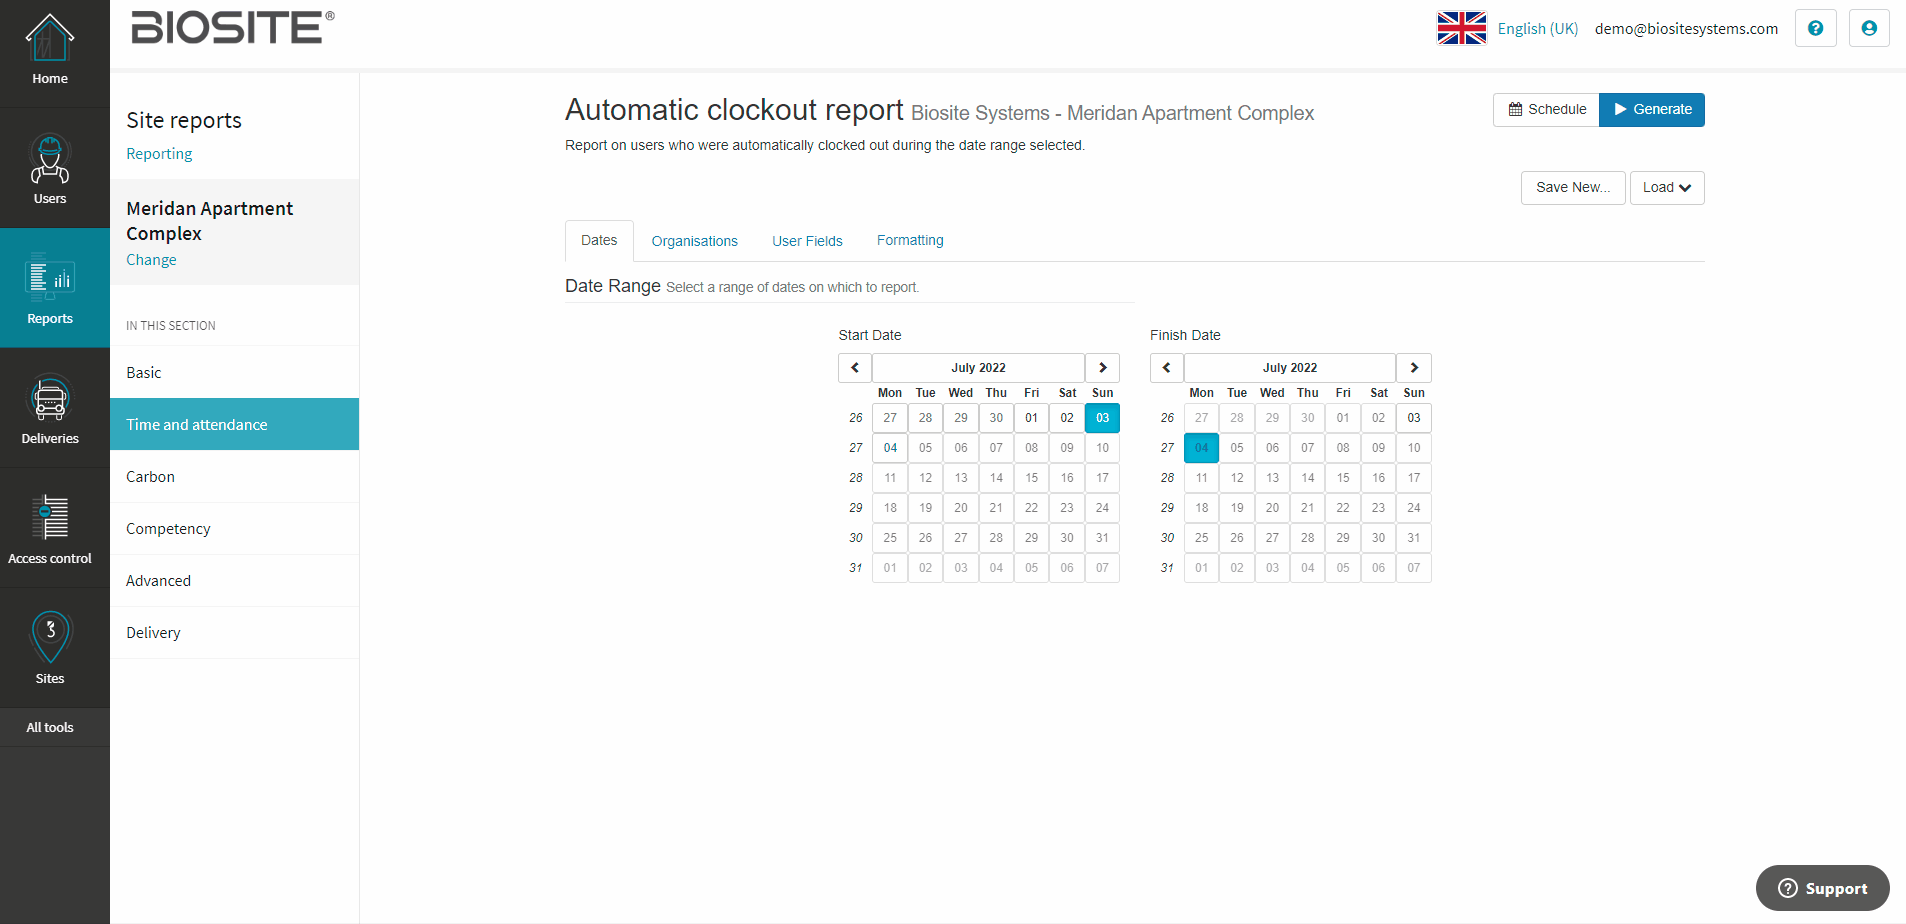Screen dimensions: 1906x924
Task: Select 10 Sunday in Finish Date calendar
Action: (1414, 448)
